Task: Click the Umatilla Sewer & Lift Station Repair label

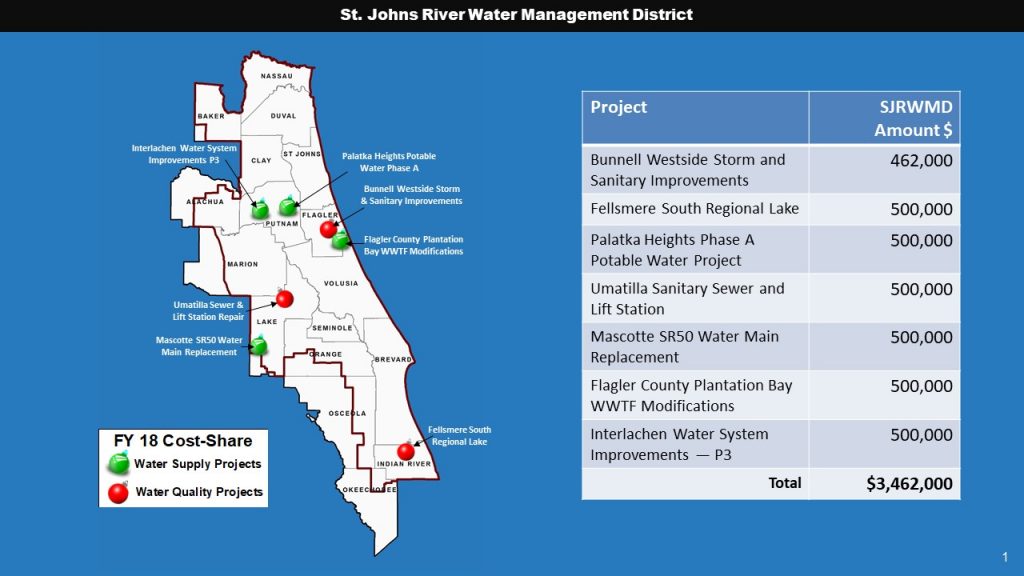Action: pos(208,311)
